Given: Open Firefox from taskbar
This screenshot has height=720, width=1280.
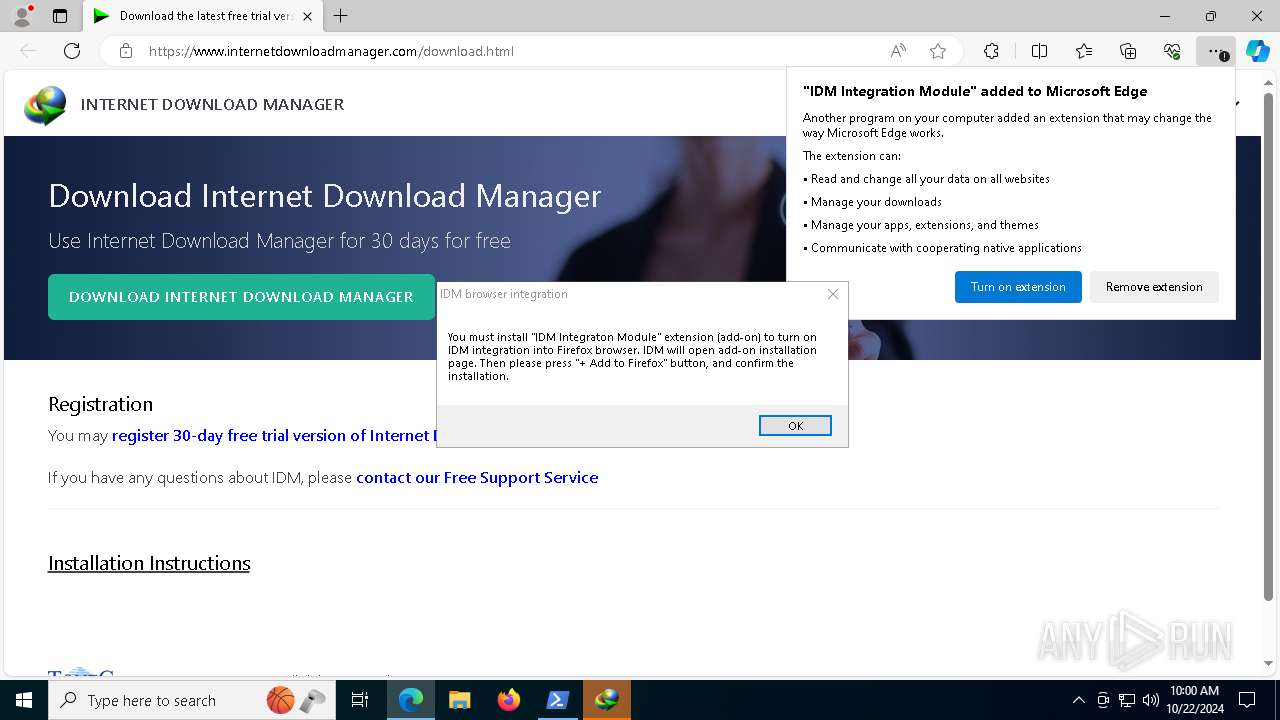Looking at the screenshot, I should [x=509, y=700].
